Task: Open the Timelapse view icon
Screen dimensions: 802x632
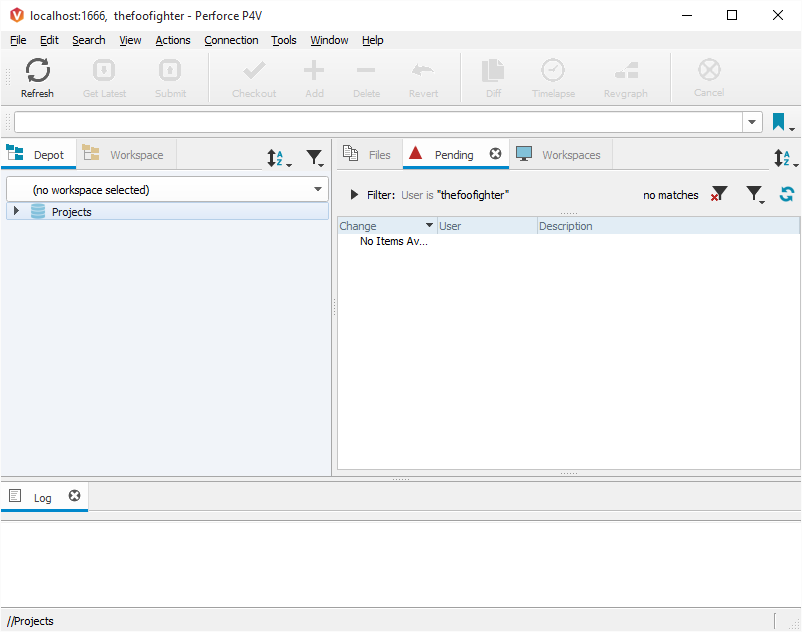Action: [x=553, y=71]
